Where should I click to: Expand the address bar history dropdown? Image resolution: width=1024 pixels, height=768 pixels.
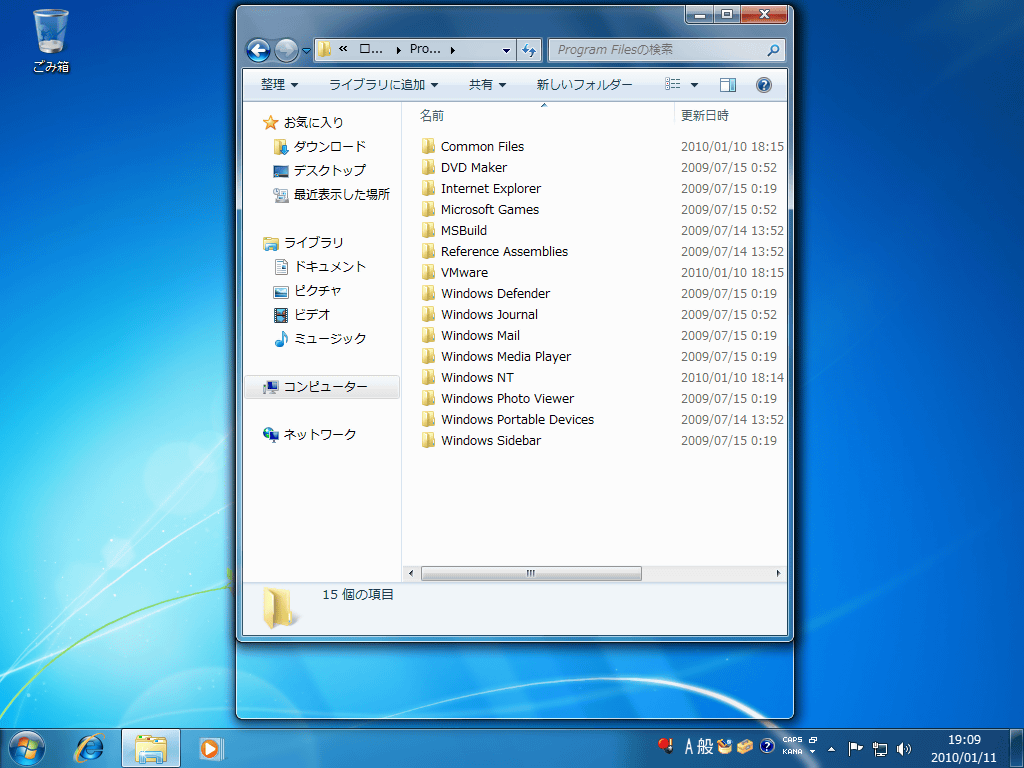click(506, 50)
